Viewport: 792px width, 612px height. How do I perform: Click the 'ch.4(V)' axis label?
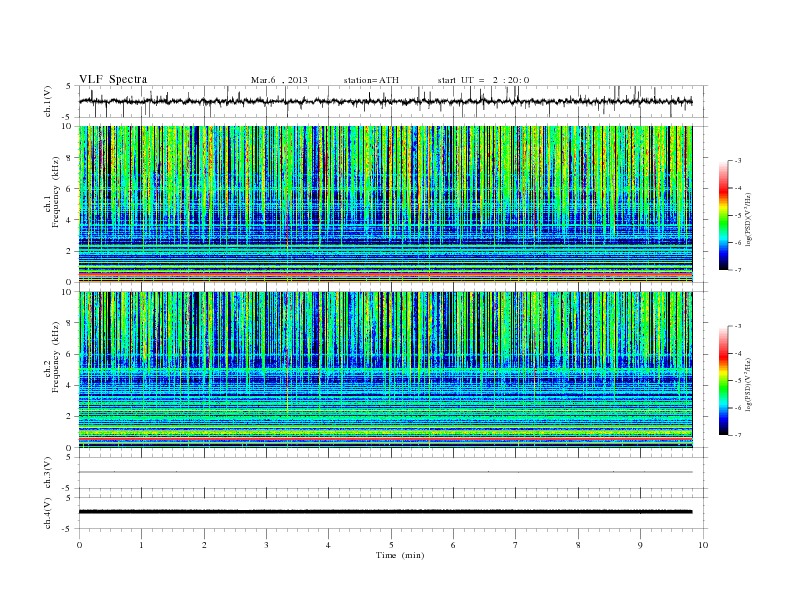point(48,513)
